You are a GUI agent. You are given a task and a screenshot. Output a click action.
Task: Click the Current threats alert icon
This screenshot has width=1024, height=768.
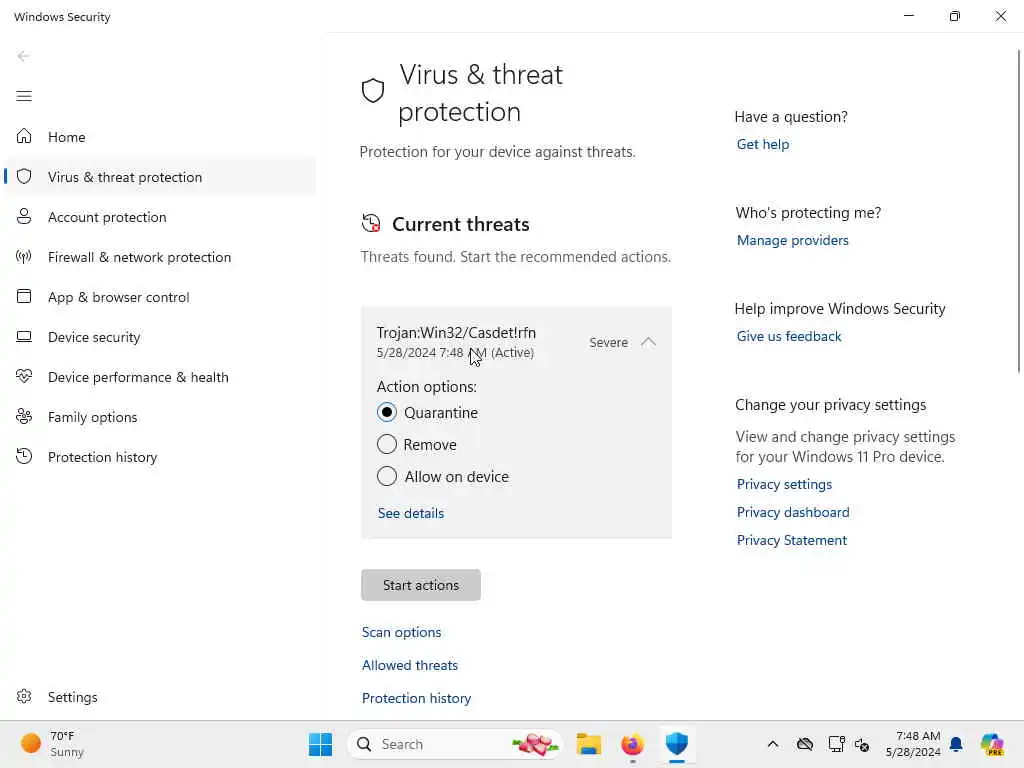point(371,223)
